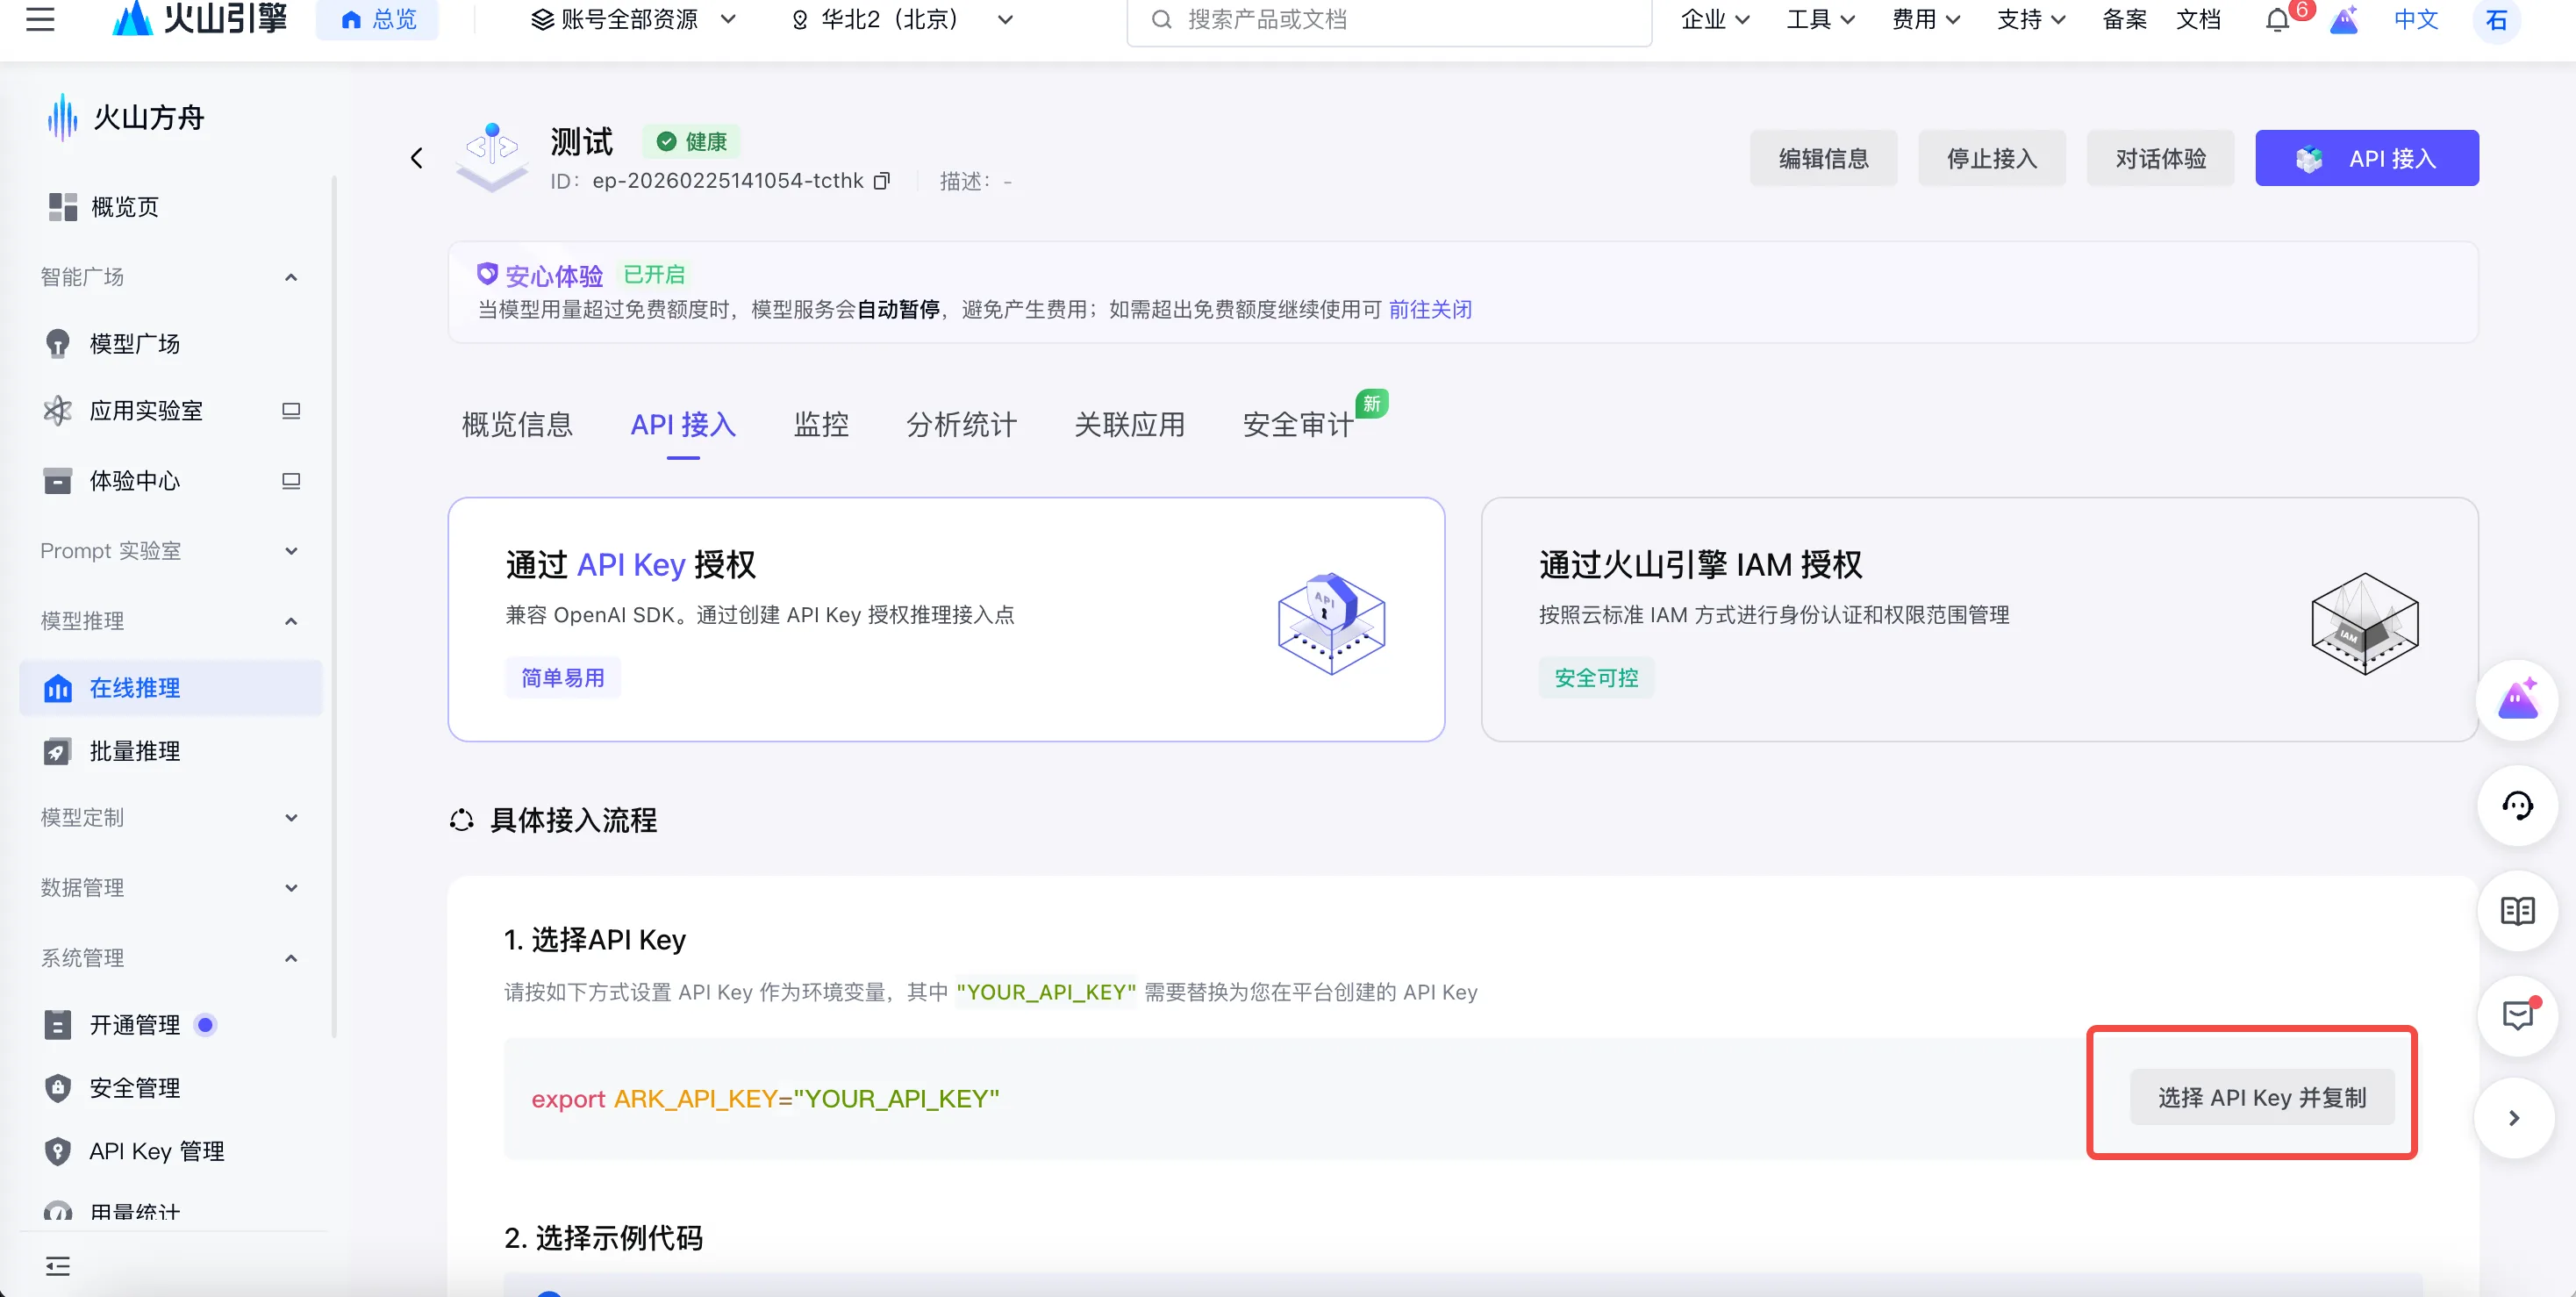Select 通过 API Key 授权 card
2576x1297 pixels.
click(946, 619)
